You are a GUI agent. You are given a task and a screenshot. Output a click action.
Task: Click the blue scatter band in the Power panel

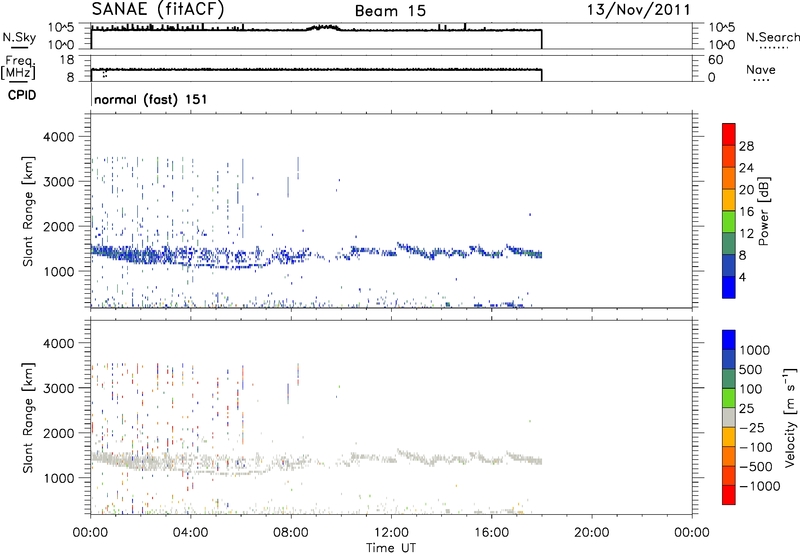coord(316,254)
